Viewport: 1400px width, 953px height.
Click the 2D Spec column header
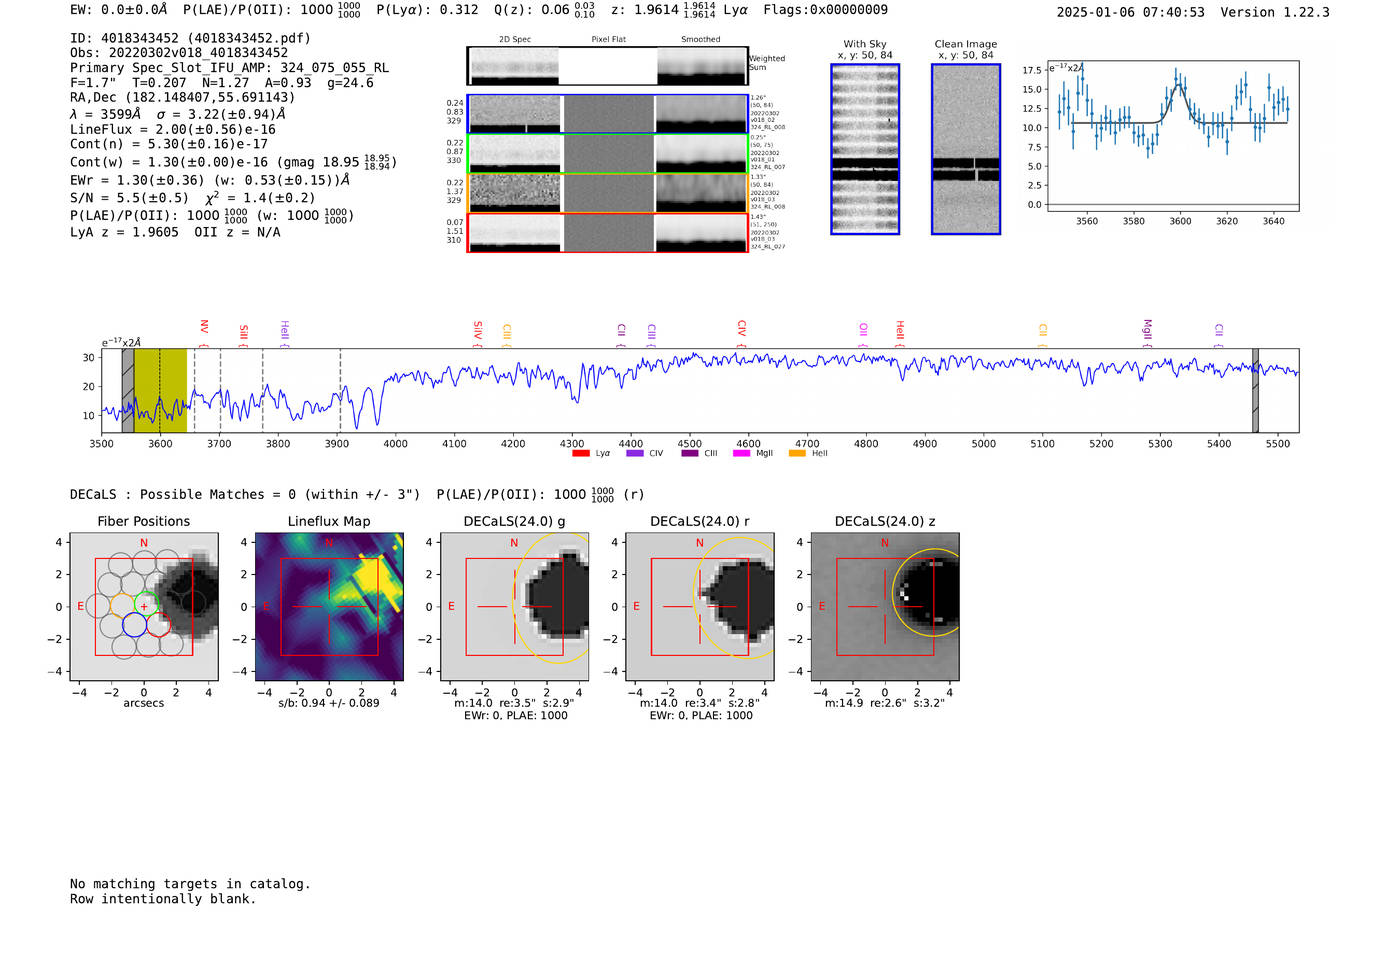click(515, 39)
